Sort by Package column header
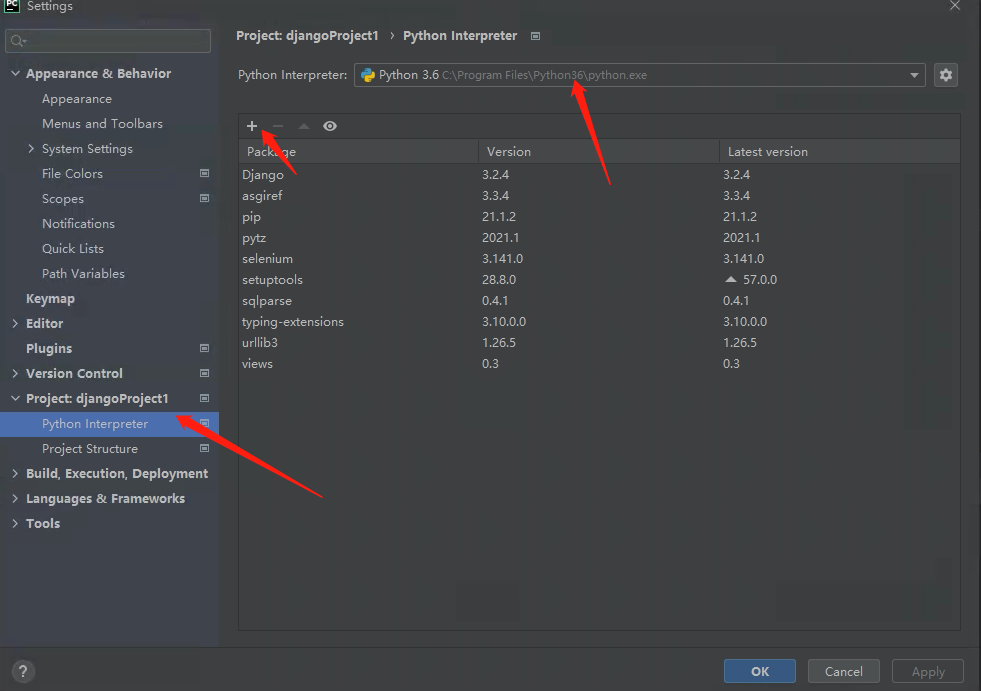981x691 pixels. (x=358, y=151)
